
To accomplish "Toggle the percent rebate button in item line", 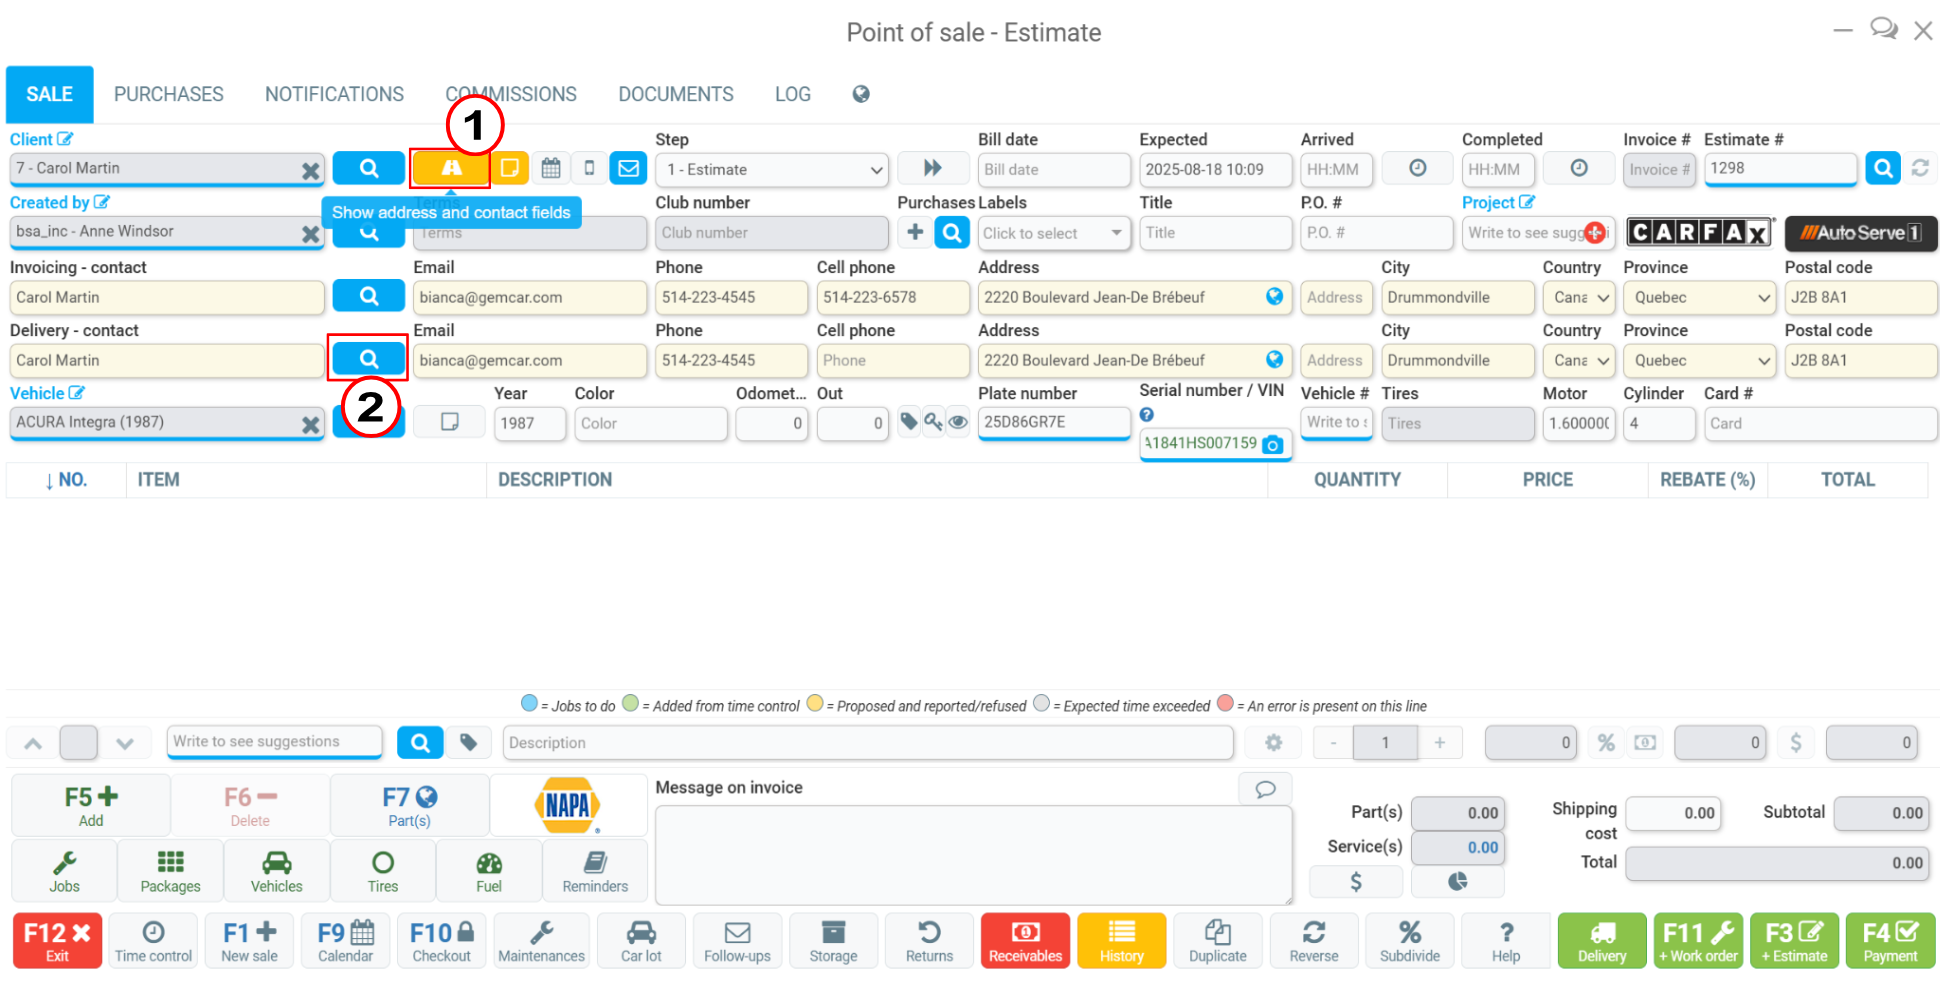I will click(1605, 743).
